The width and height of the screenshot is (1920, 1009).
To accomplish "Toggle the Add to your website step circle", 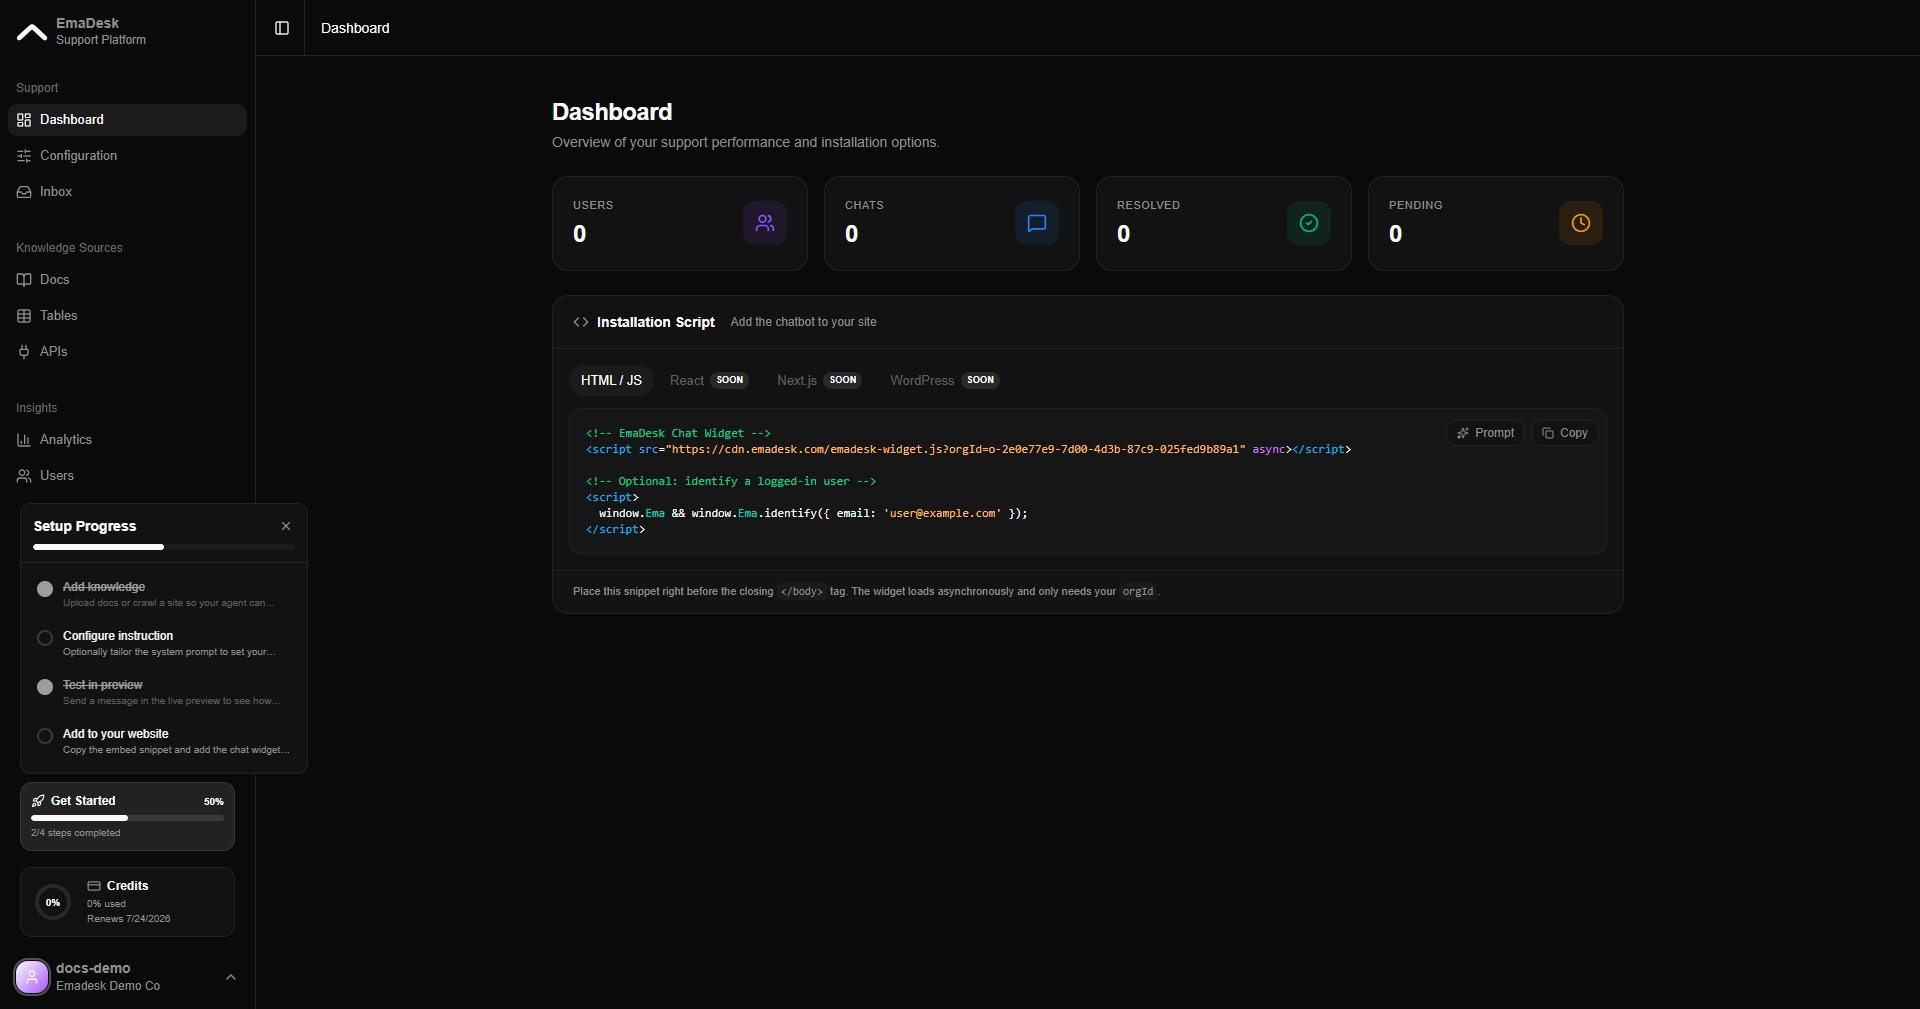I will 45,736.
